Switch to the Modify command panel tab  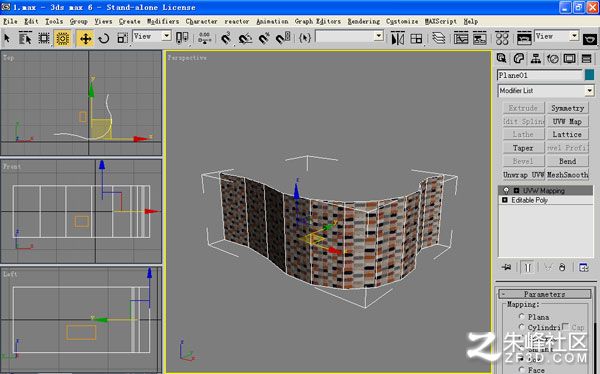pos(519,58)
